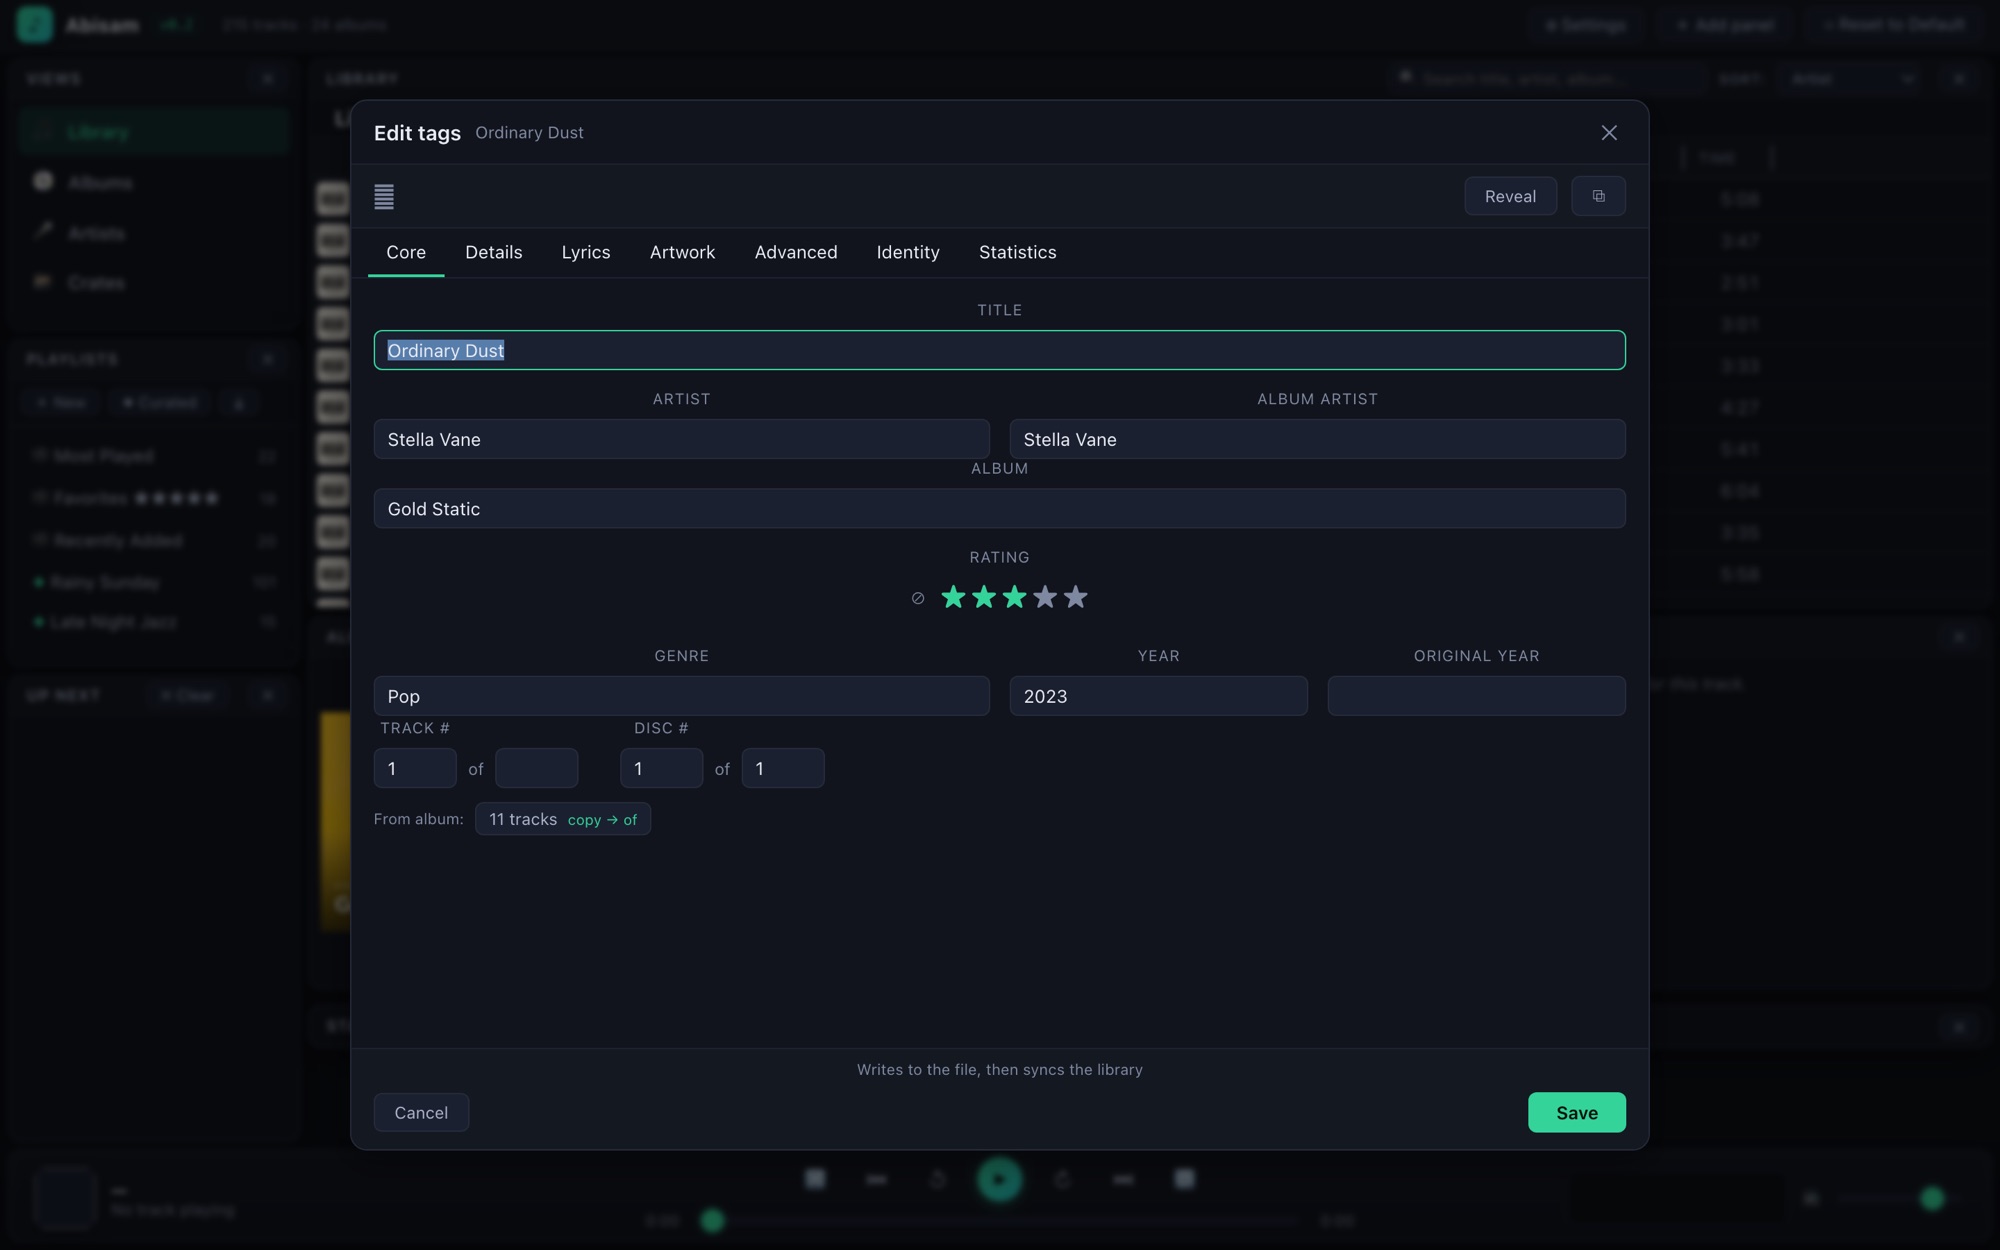Screen dimensions: 2000x1250
Task: Switch to the Advanced tab
Action: click(796, 252)
